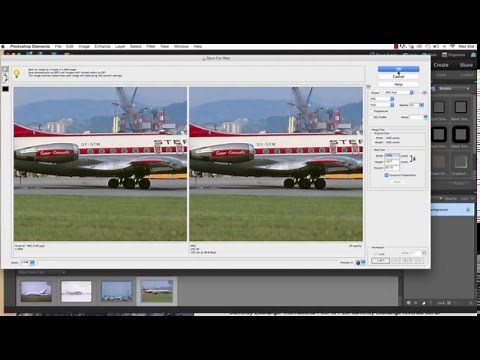480x360 pixels.
Task: Open the Select menu
Action: 136,46
